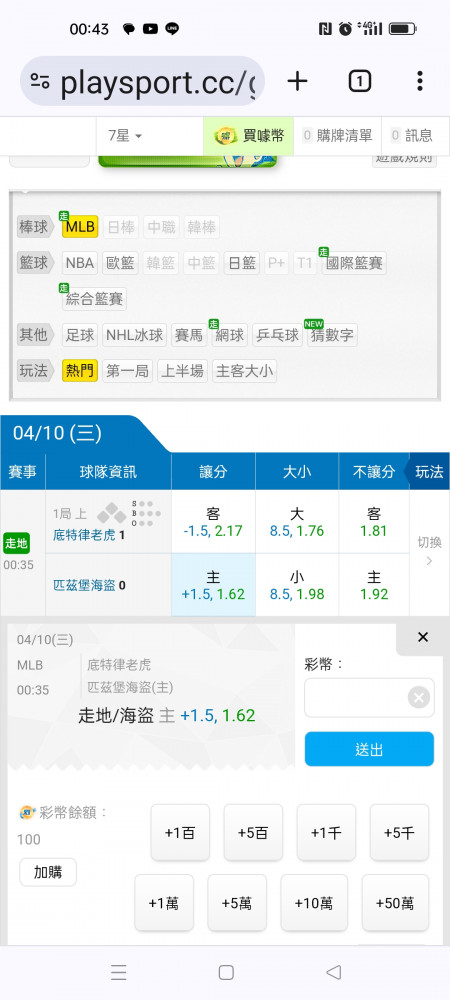Open 匹茲堡海盜 team link
The width and height of the screenshot is (450, 1000).
click(x=84, y=585)
